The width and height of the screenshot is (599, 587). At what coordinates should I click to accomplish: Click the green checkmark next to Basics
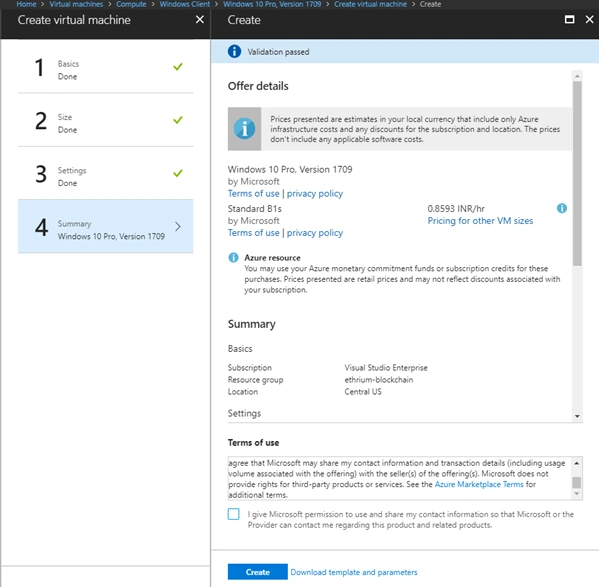coord(178,67)
